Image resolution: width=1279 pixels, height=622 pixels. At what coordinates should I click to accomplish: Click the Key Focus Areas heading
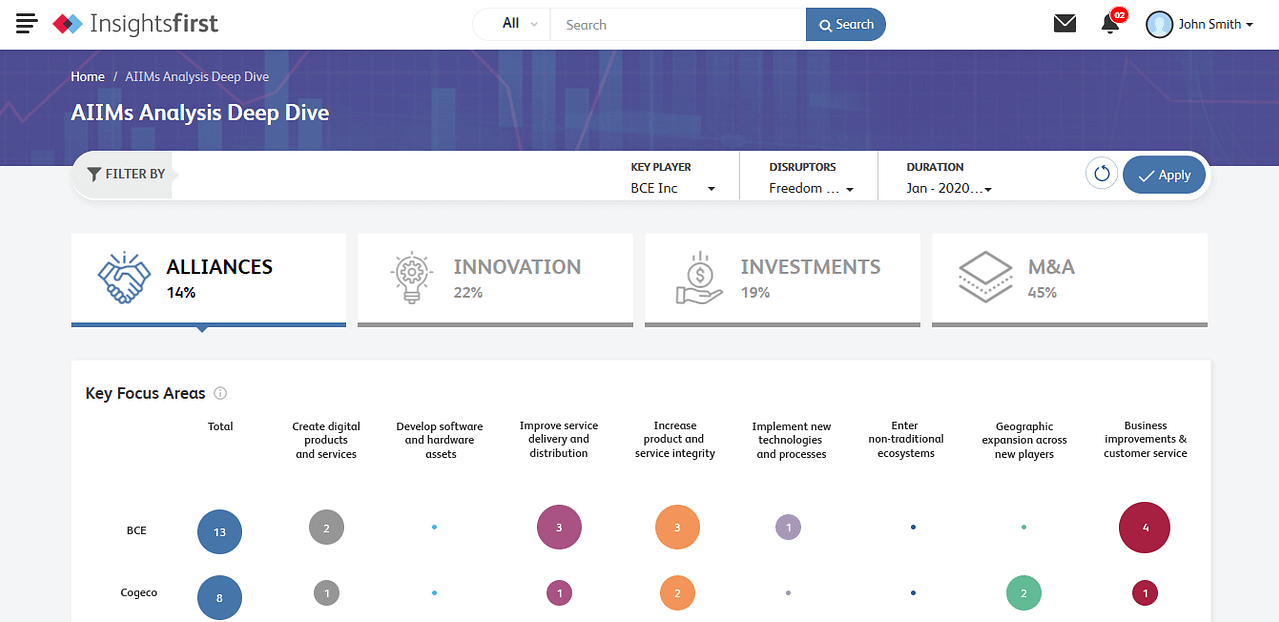coord(146,393)
